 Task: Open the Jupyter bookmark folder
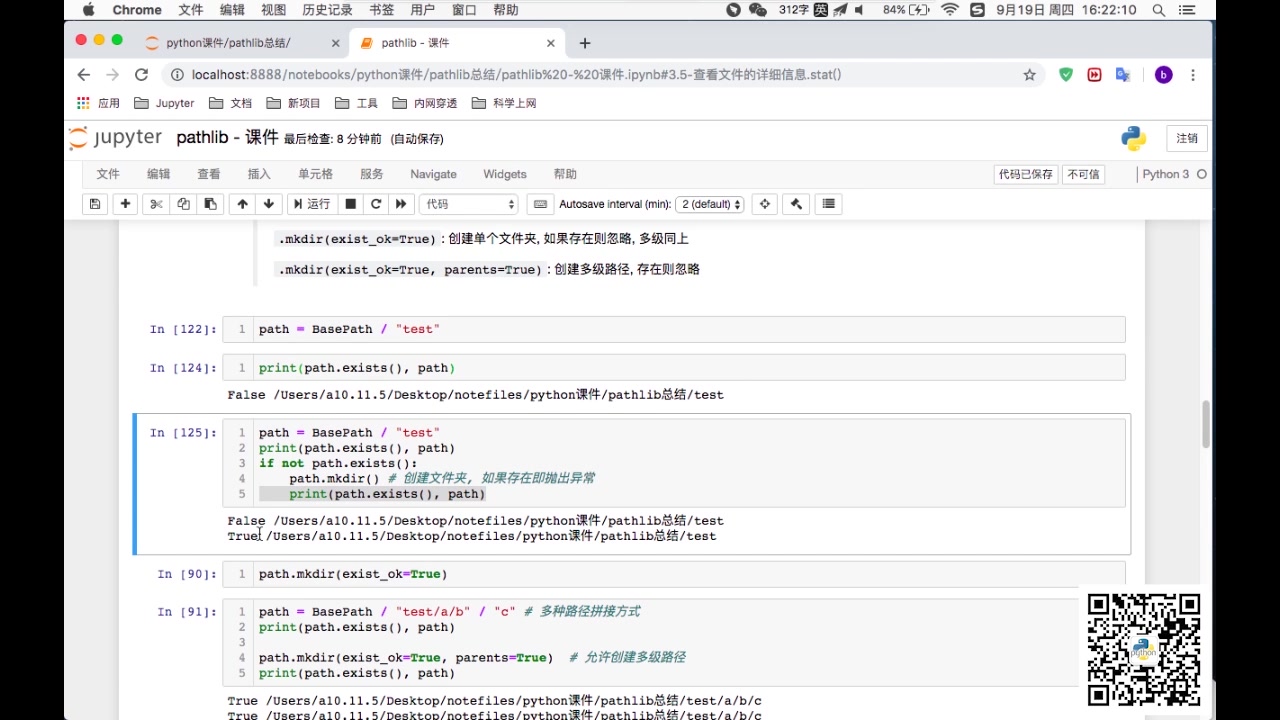click(x=164, y=103)
